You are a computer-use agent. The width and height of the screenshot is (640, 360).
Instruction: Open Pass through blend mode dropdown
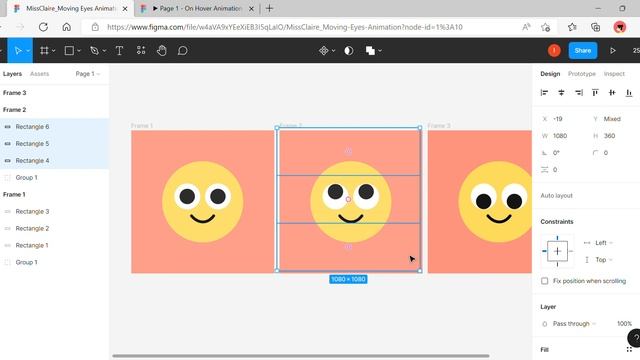pyautogui.click(x=574, y=324)
